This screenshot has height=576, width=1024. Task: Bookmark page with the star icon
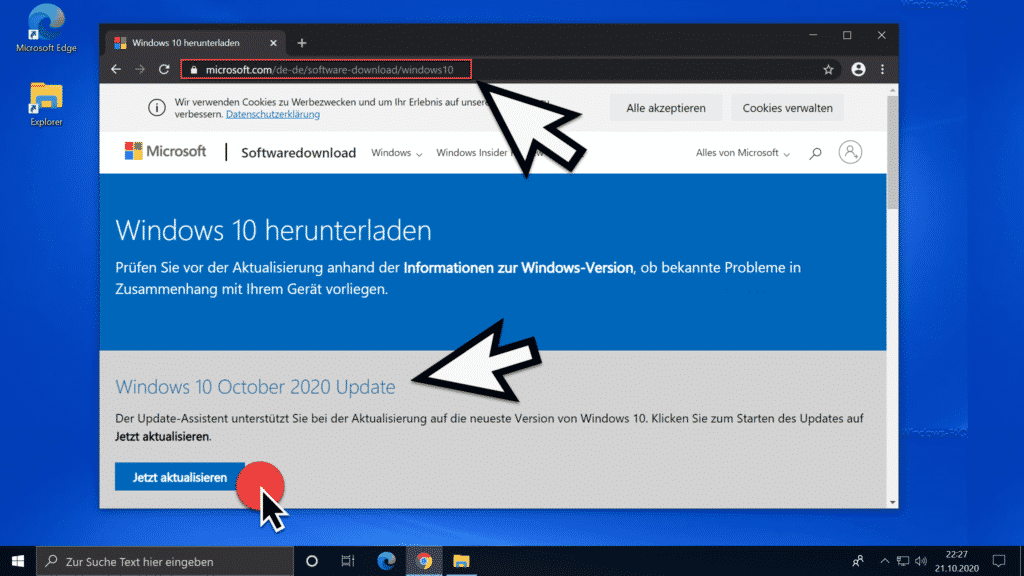828,69
